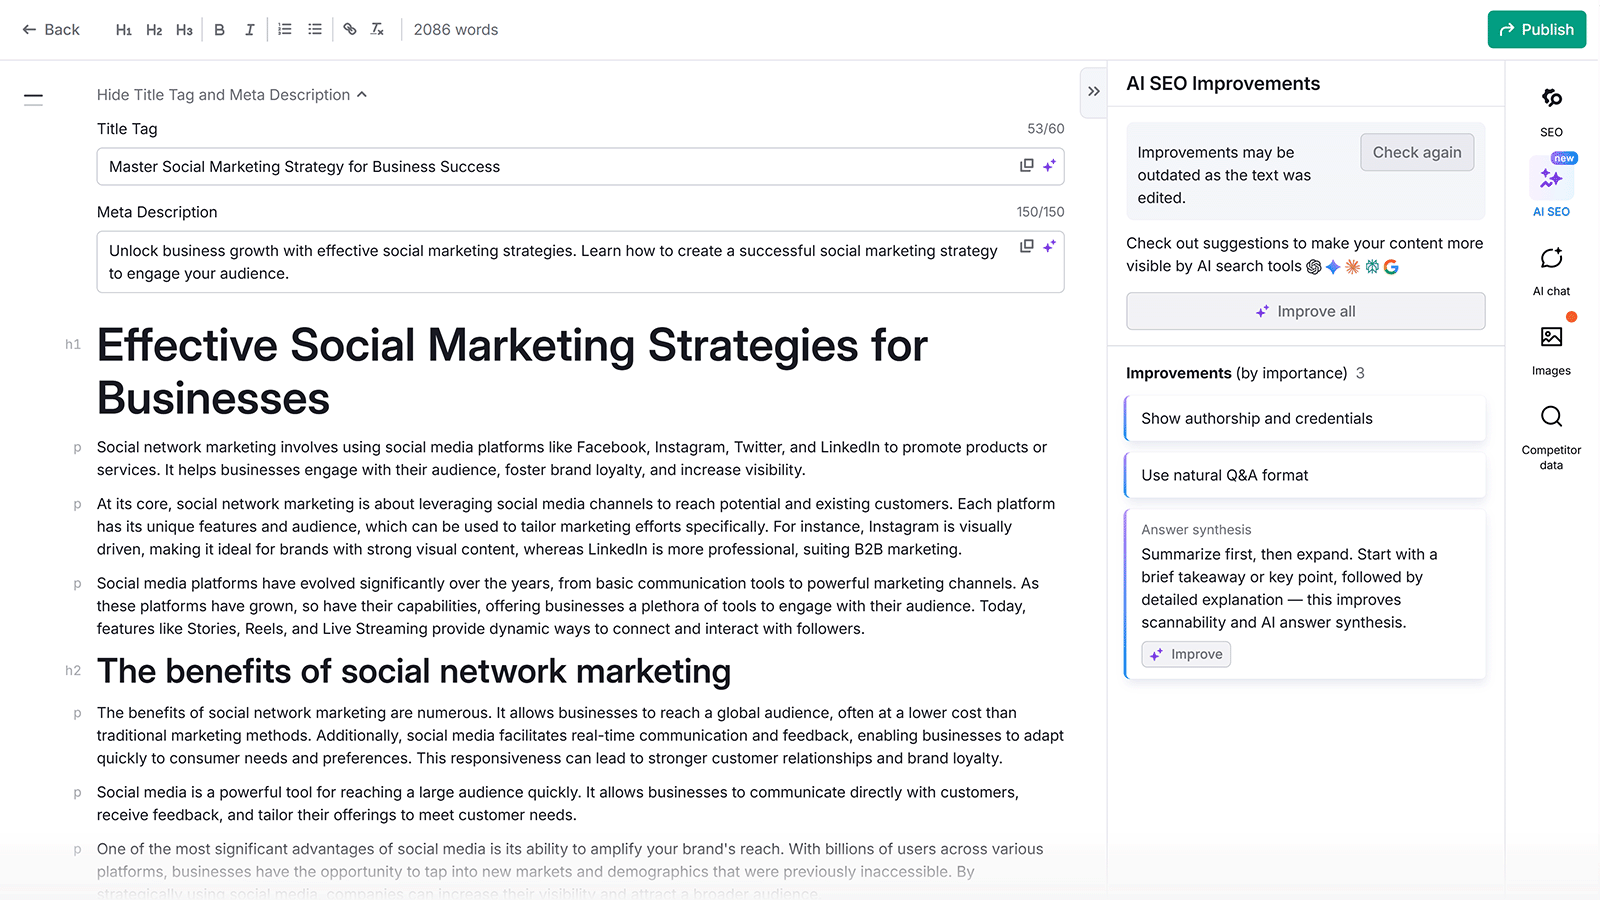1600x900 pixels.
Task: Clear text formatting
Action: [x=377, y=29]
